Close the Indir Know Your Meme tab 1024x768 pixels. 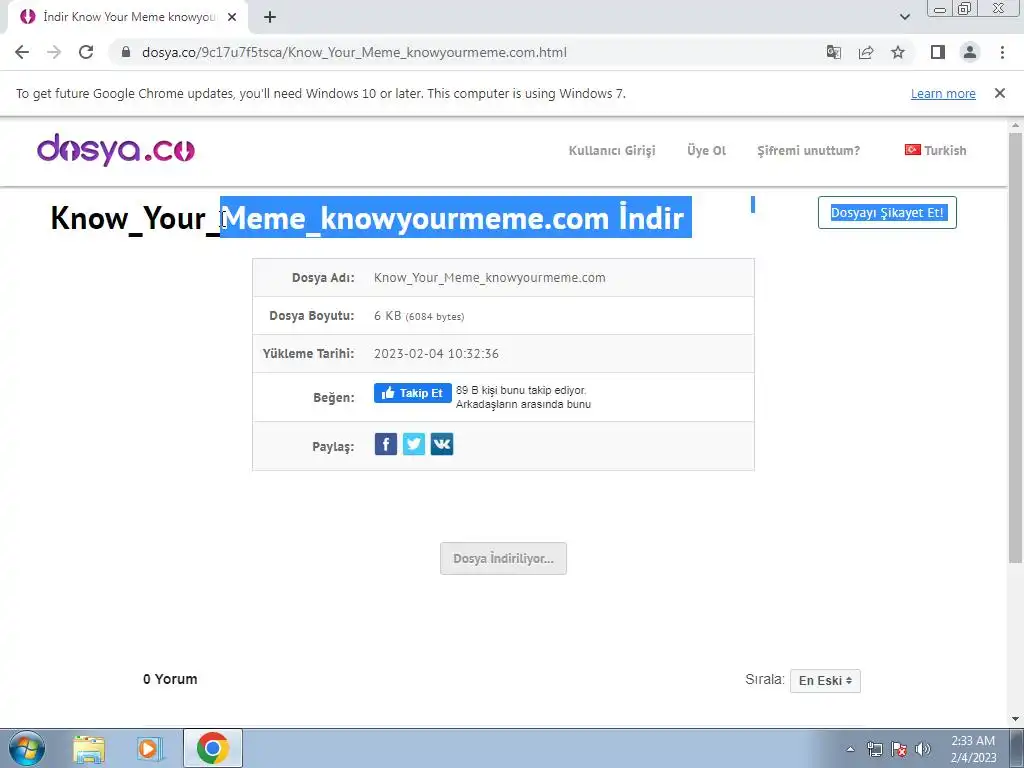[232, 17]
